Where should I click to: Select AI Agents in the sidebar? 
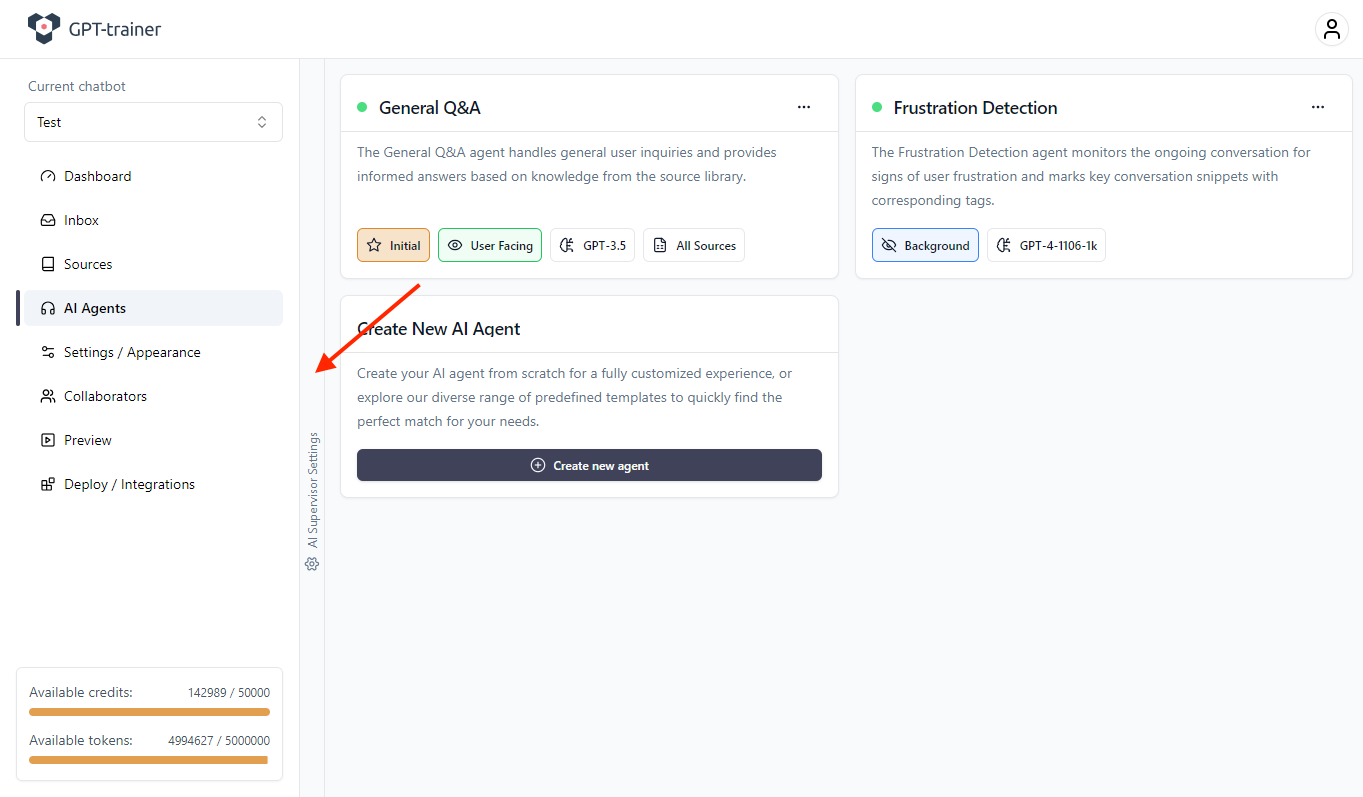(x=150, y=308)
